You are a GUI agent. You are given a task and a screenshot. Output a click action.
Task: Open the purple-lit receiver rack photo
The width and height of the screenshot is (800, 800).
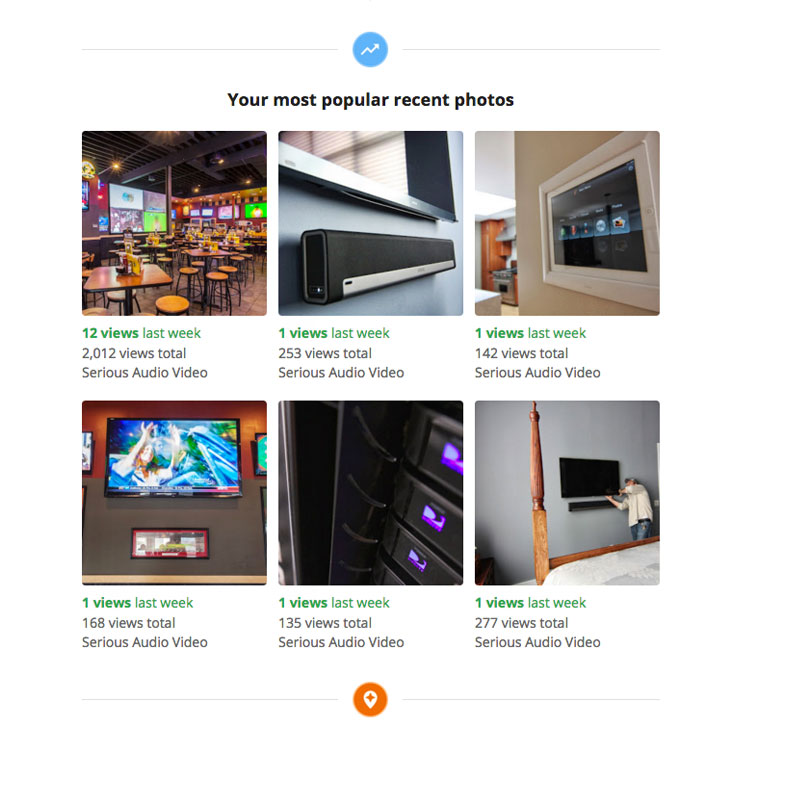pos(370,492)
